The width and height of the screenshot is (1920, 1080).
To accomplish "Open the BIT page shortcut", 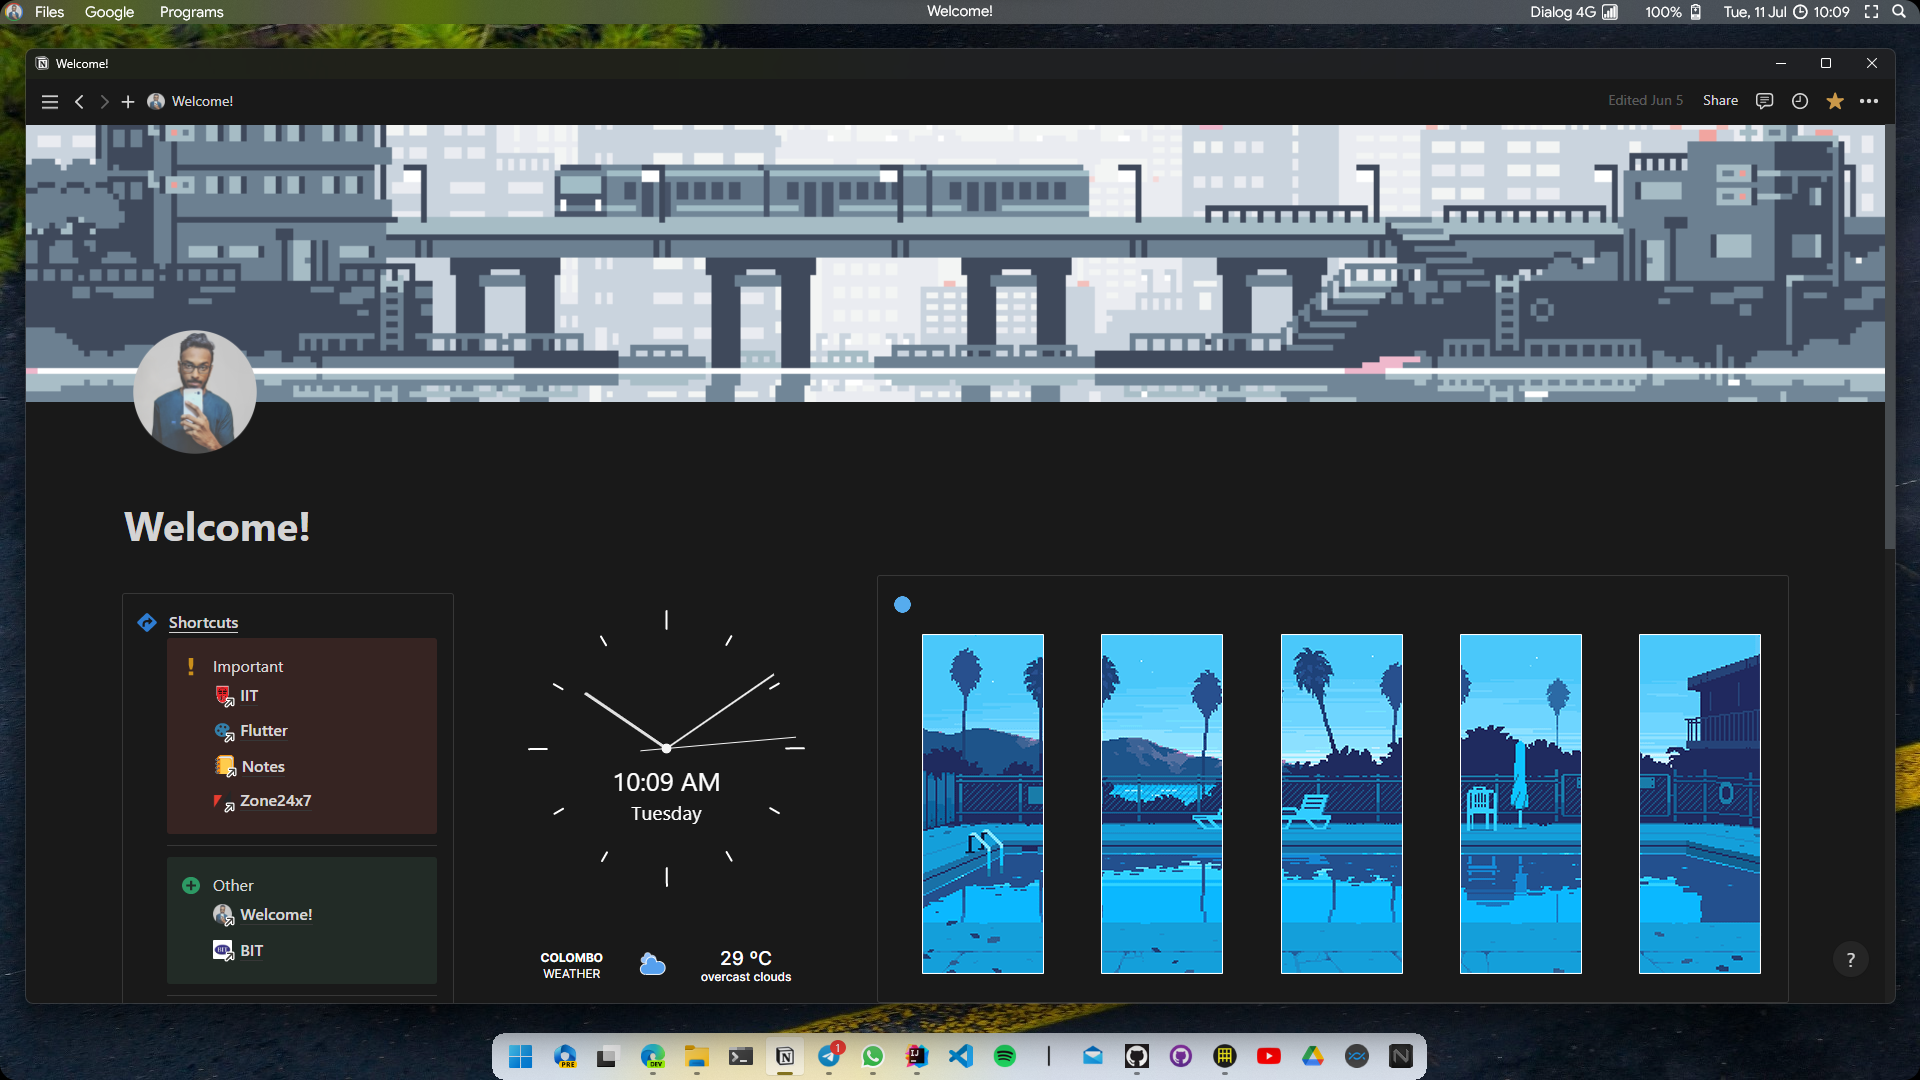I will coord(251,951).
